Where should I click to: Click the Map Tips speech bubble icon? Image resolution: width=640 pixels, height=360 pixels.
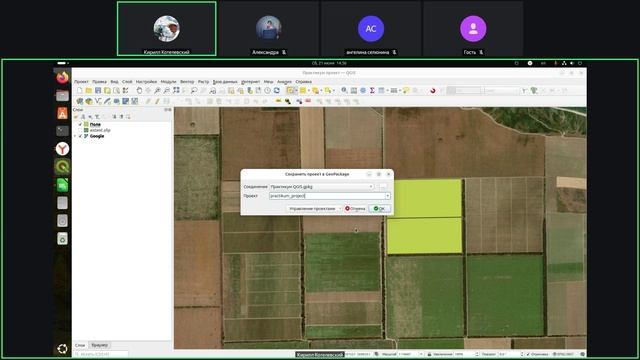[x=406, y=91]
